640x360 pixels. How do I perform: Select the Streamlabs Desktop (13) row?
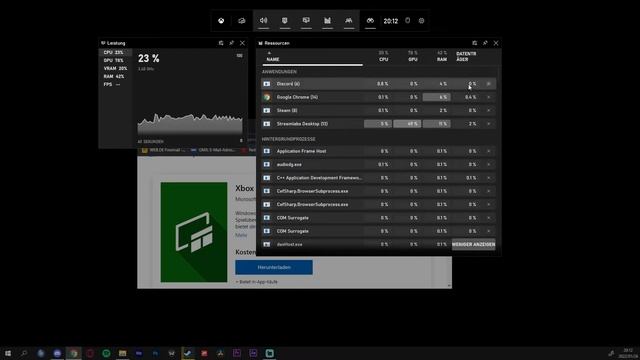378,124
